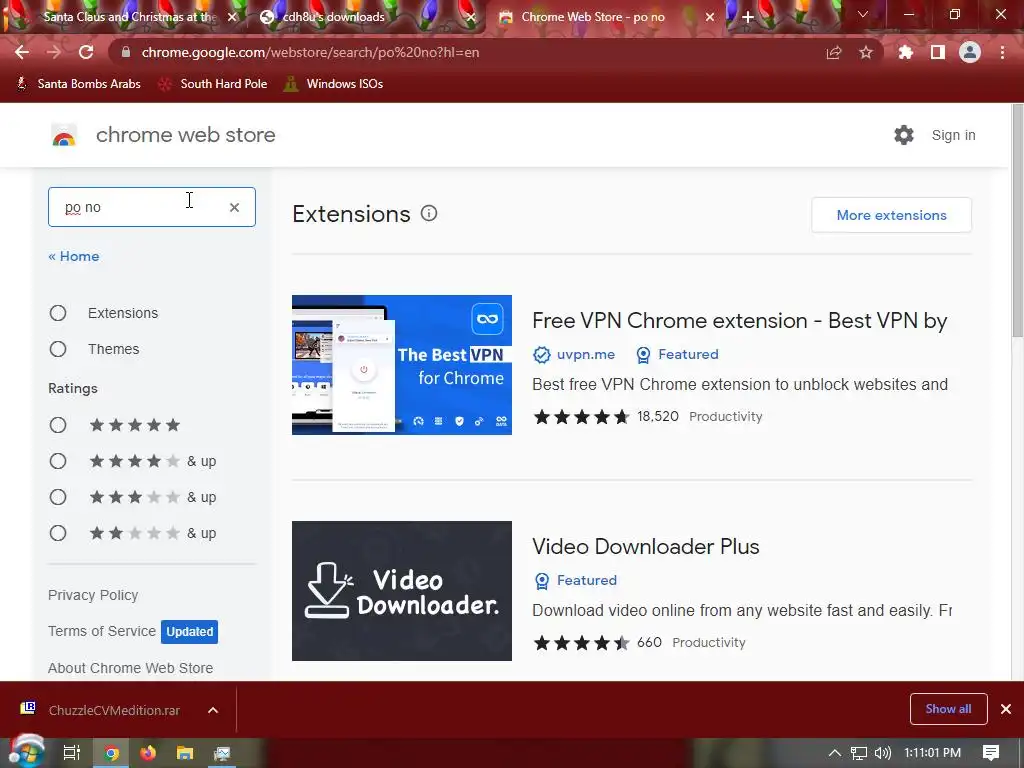Click Show all downloads button
This screenshot has width=1024, height=768.
pos(948,709)
